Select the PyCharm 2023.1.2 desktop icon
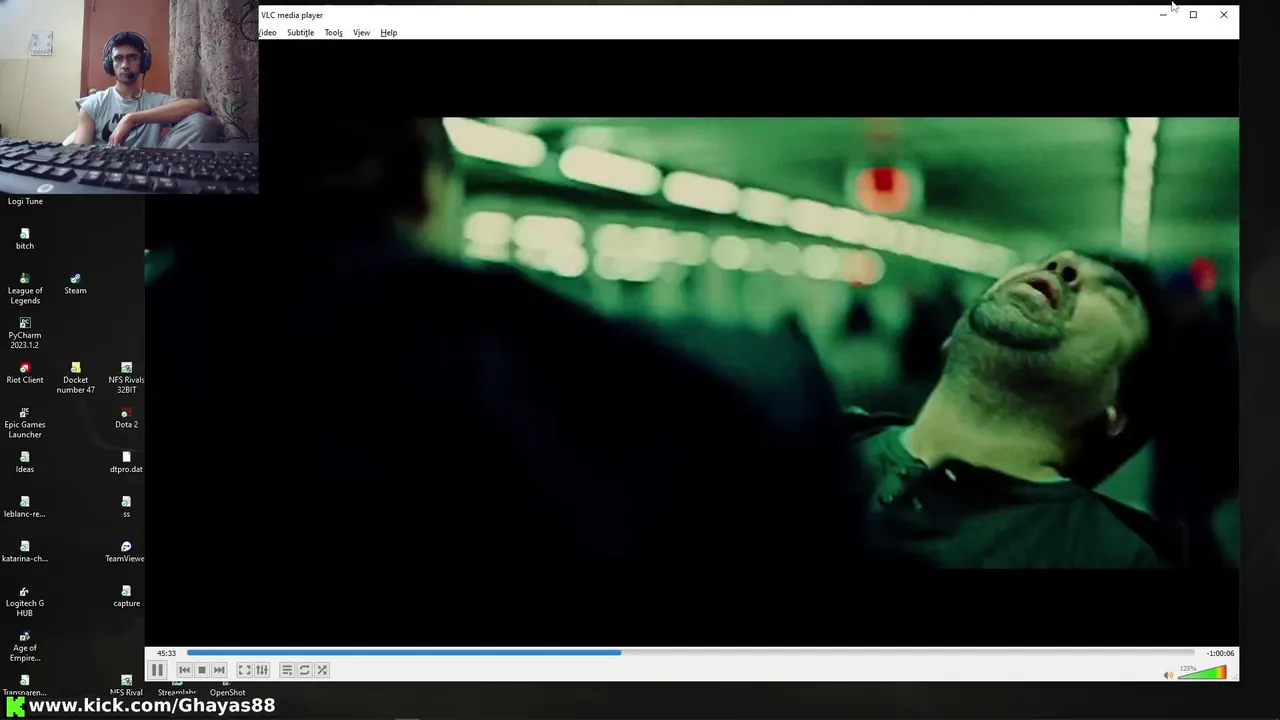The height and width of the screenshot is (720, 1280). (x=25, y=333)
